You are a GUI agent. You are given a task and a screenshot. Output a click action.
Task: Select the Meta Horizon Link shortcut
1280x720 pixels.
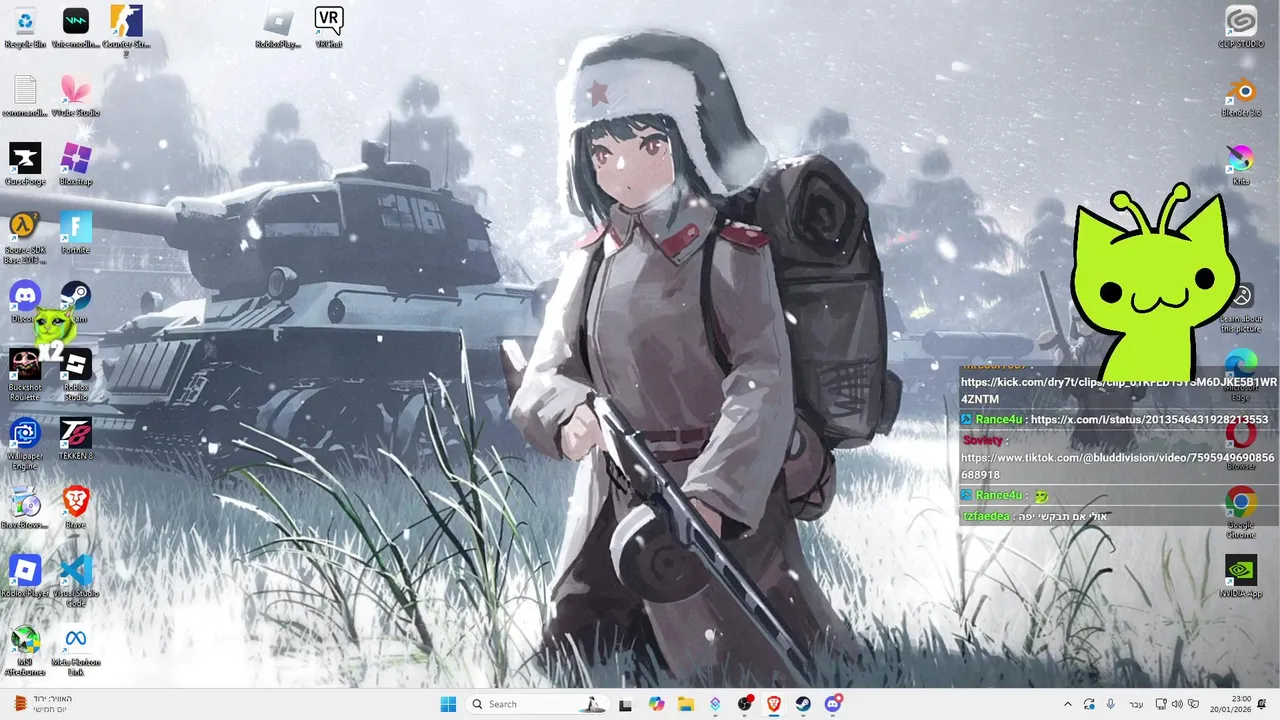coord(75,650)
